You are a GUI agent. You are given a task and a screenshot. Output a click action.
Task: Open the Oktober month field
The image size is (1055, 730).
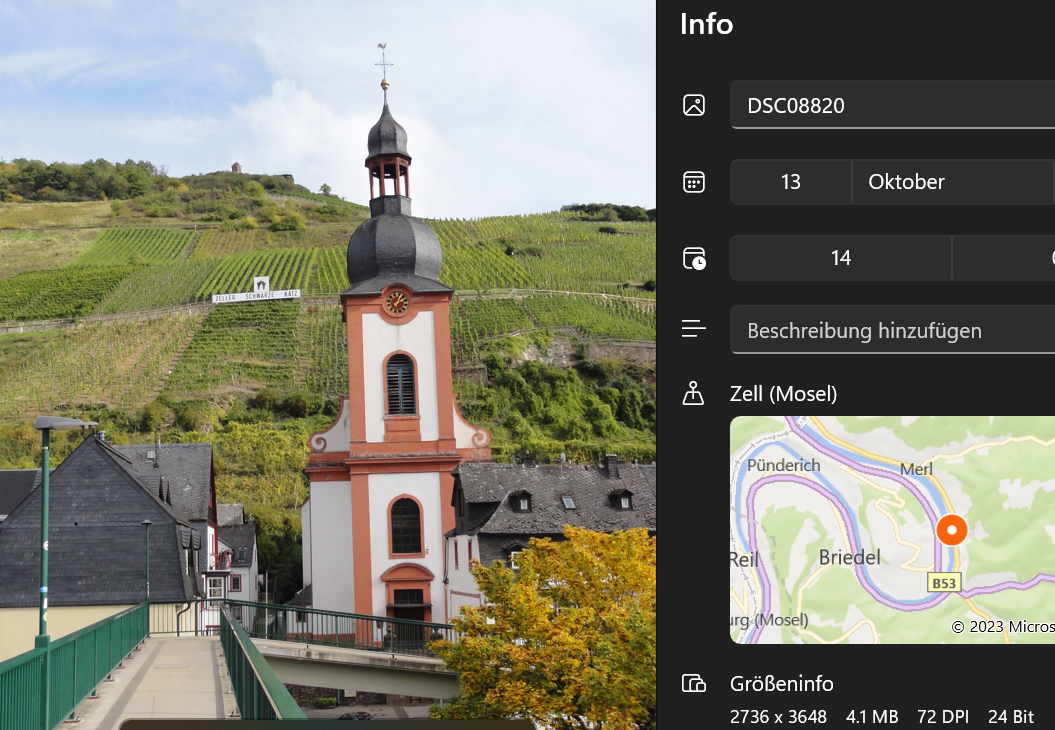[x=950, y=182]
